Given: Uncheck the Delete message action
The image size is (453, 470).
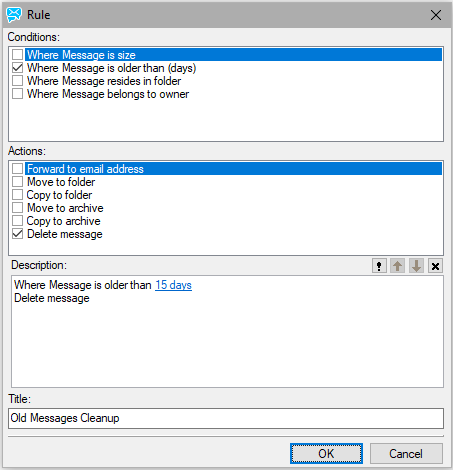Looking at the screenshot, I should (17, 234).
